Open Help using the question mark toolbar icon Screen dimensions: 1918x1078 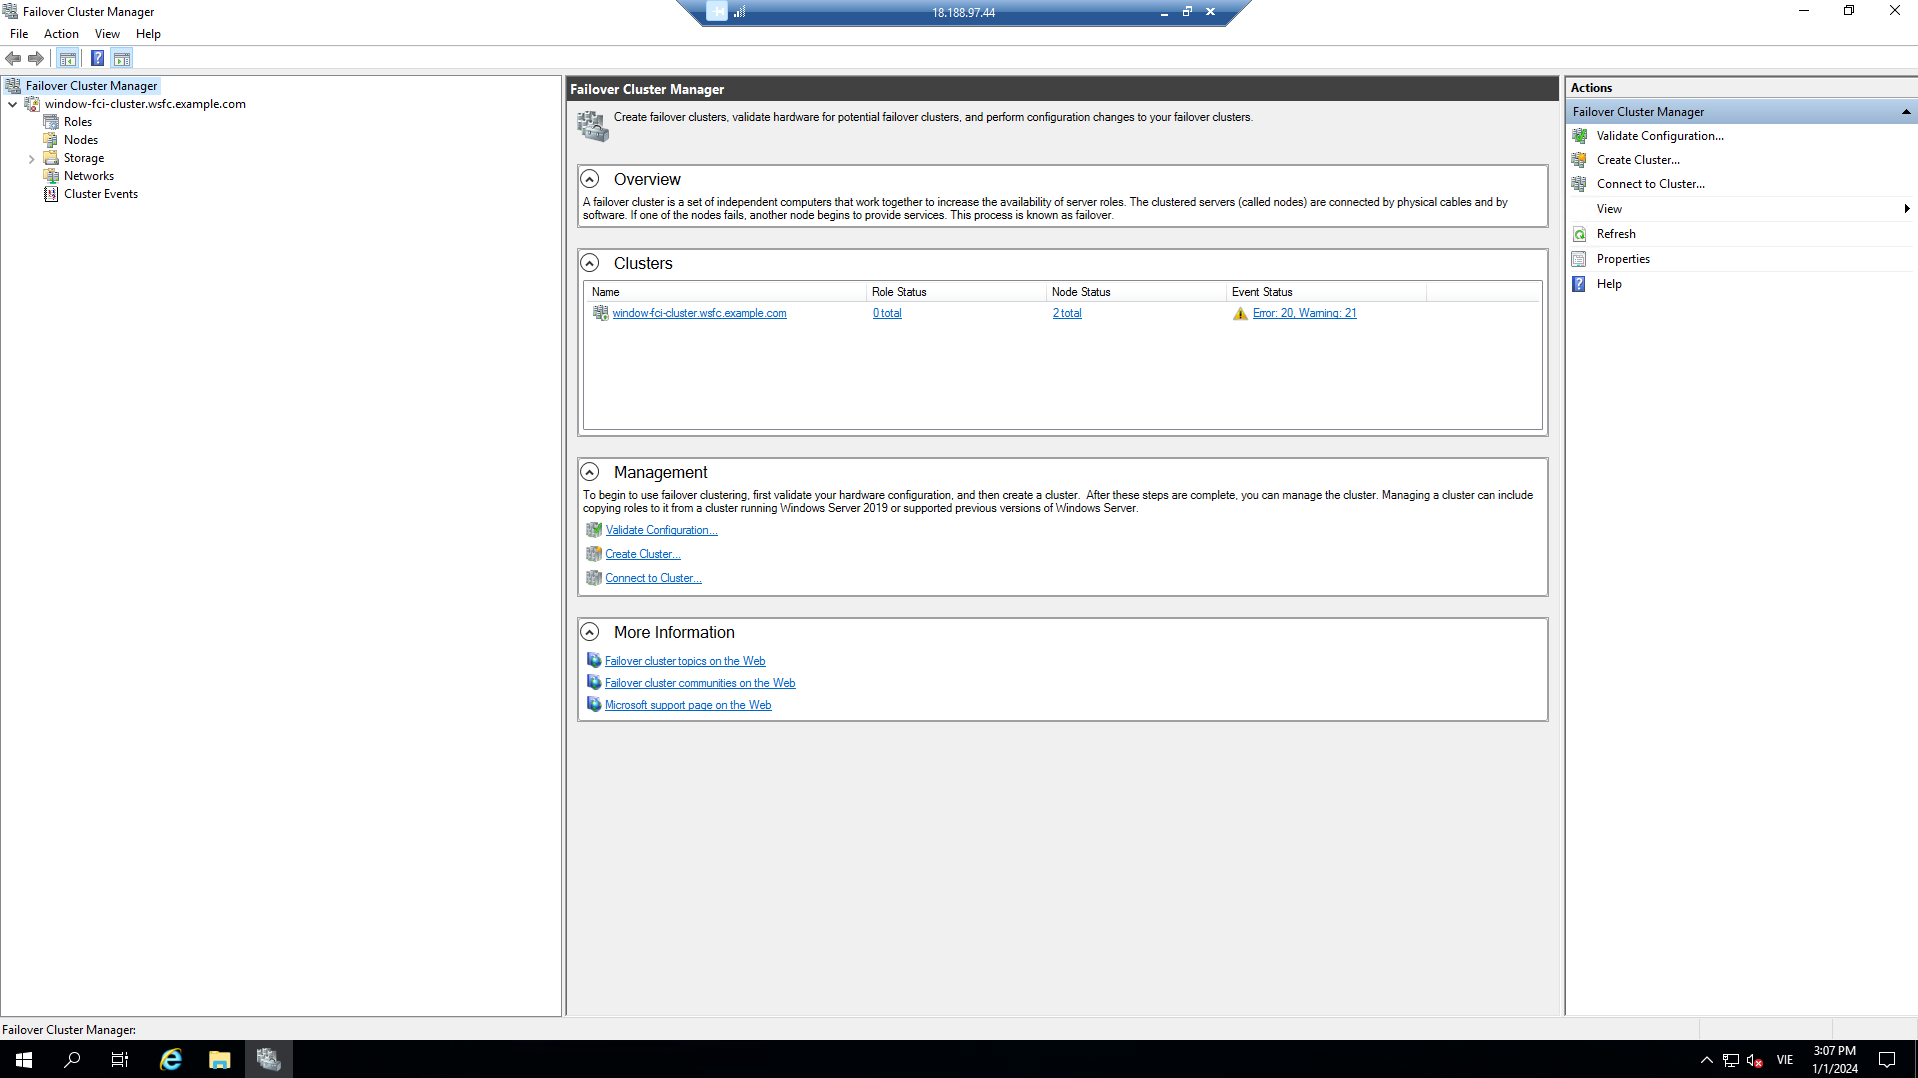pyautogui.click(x=96, y=58)
